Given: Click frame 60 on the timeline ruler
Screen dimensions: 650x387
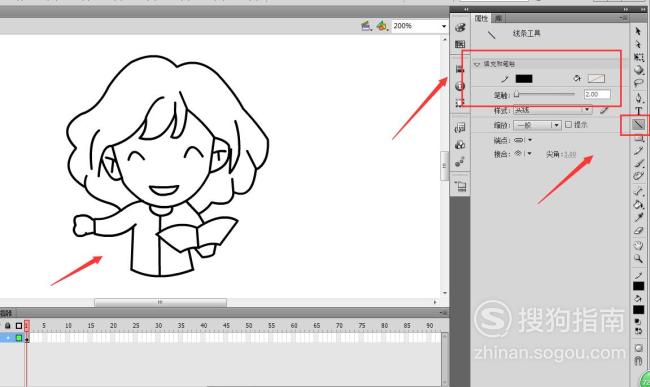Looking at the screenshot, I should click(x=294, y=326).
